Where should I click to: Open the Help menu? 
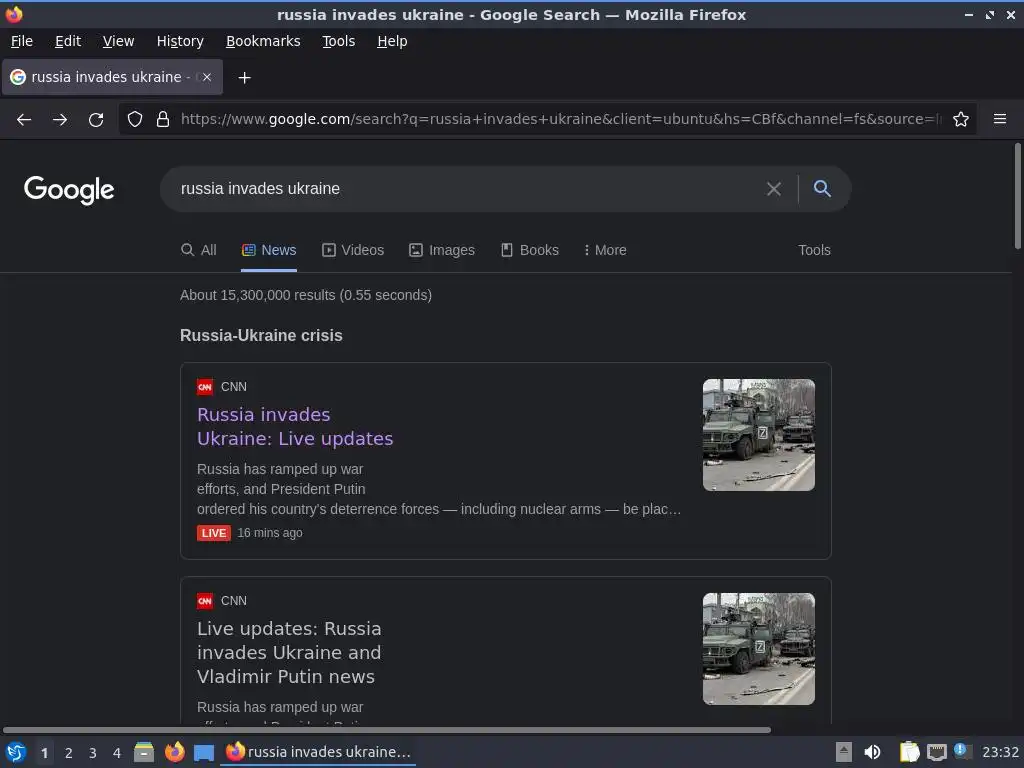coord(392,41)
